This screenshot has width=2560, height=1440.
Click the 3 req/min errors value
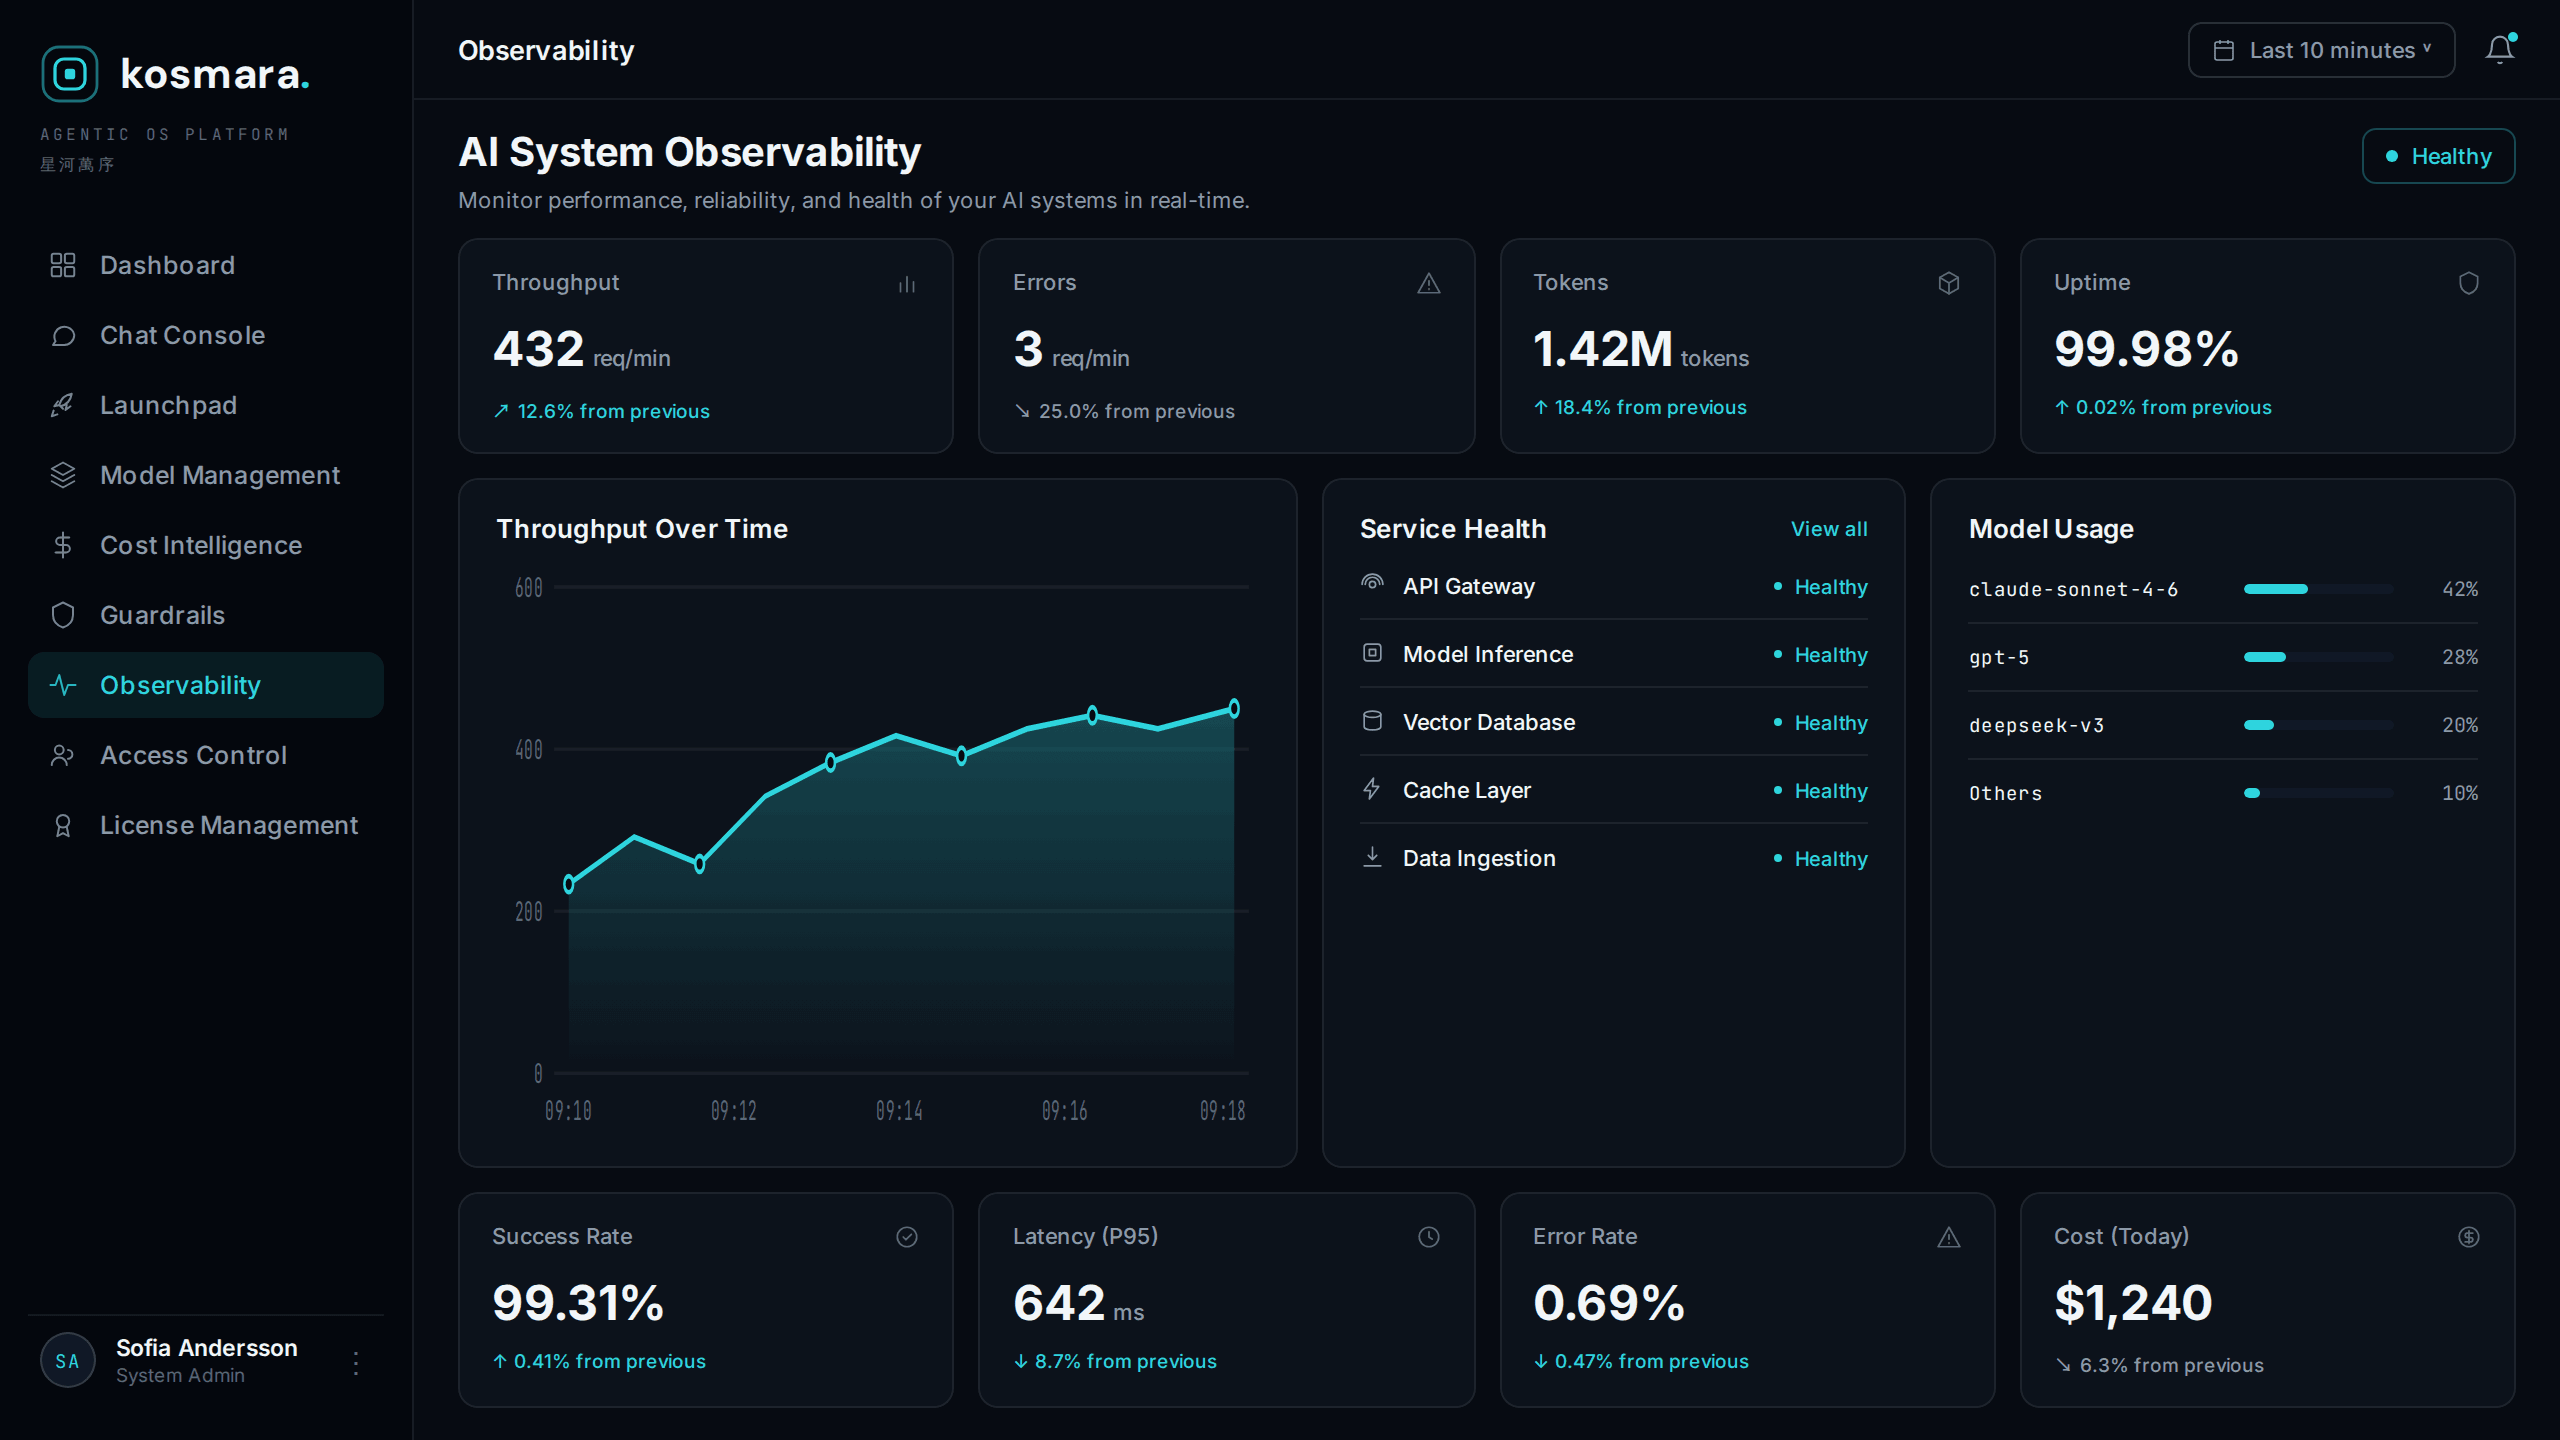click(x=1071, y=350)
